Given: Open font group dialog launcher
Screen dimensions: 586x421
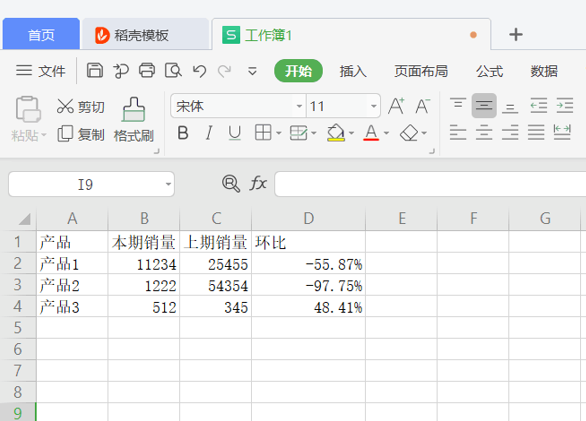Looking at the screenshot, I should tap(432, 151).
